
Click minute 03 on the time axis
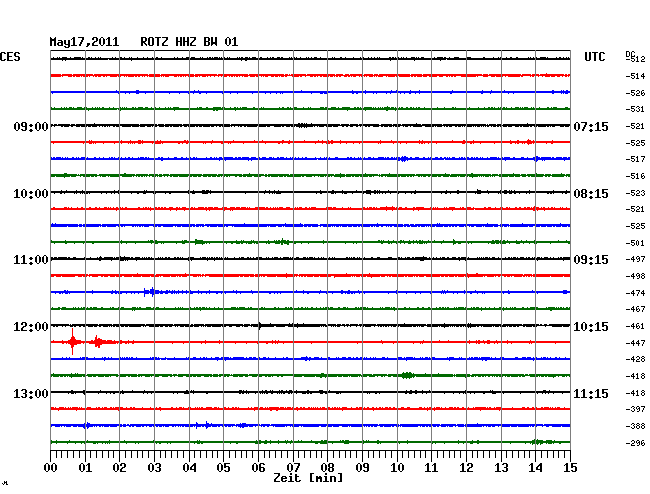(x=155, y=467)
